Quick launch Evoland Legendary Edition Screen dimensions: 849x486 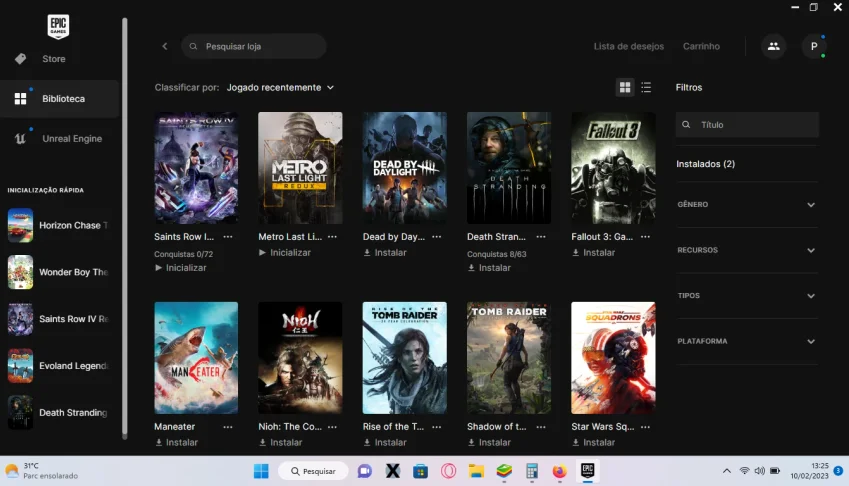tap(58, 366)
